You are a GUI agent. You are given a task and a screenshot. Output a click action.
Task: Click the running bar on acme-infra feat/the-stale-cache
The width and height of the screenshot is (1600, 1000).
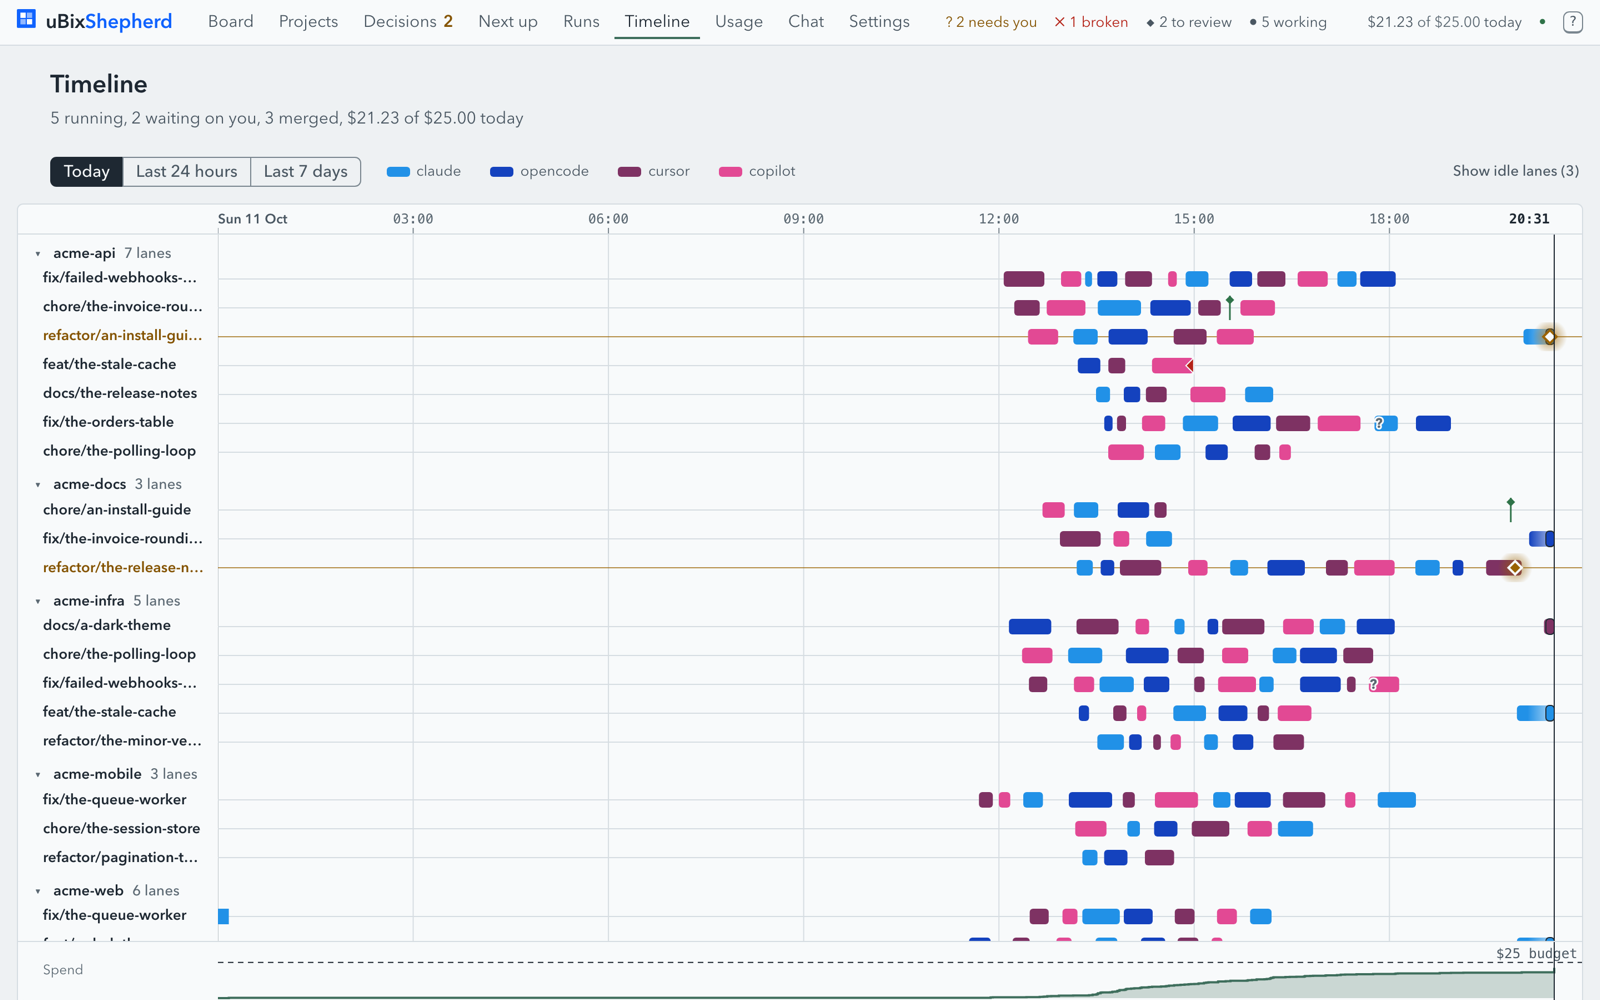[1535, 713]
